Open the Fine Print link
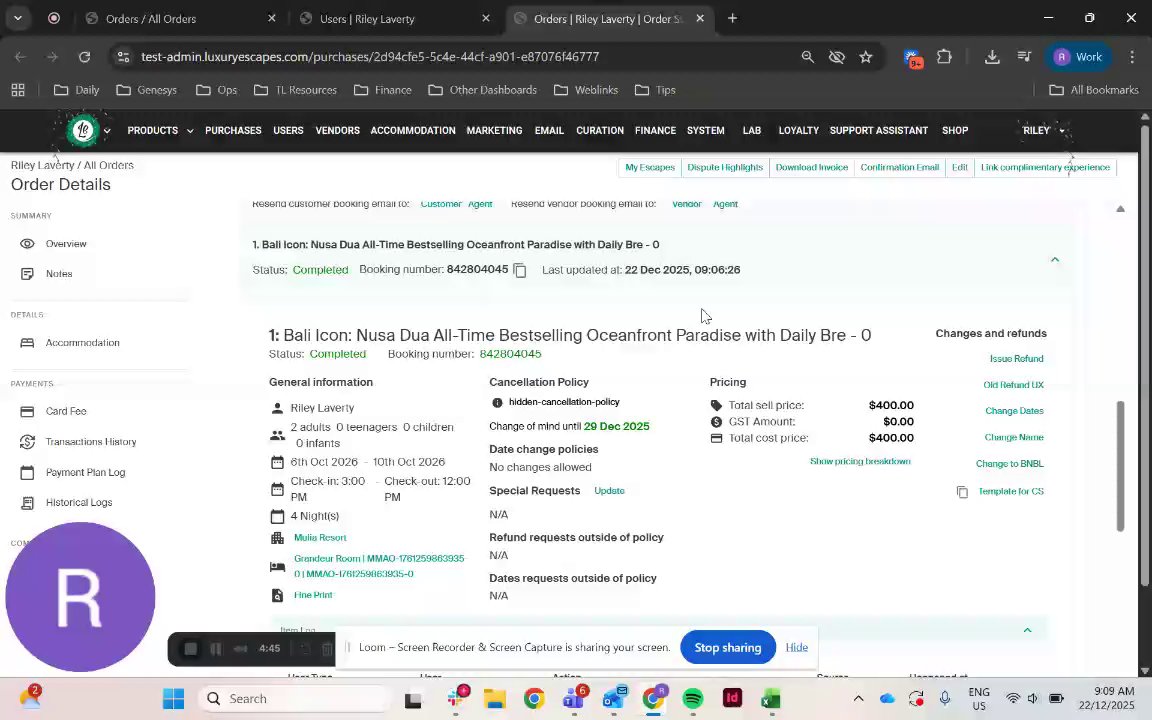Image resolution: width=1152 pixels, height=720 pixels. [313, 595]
